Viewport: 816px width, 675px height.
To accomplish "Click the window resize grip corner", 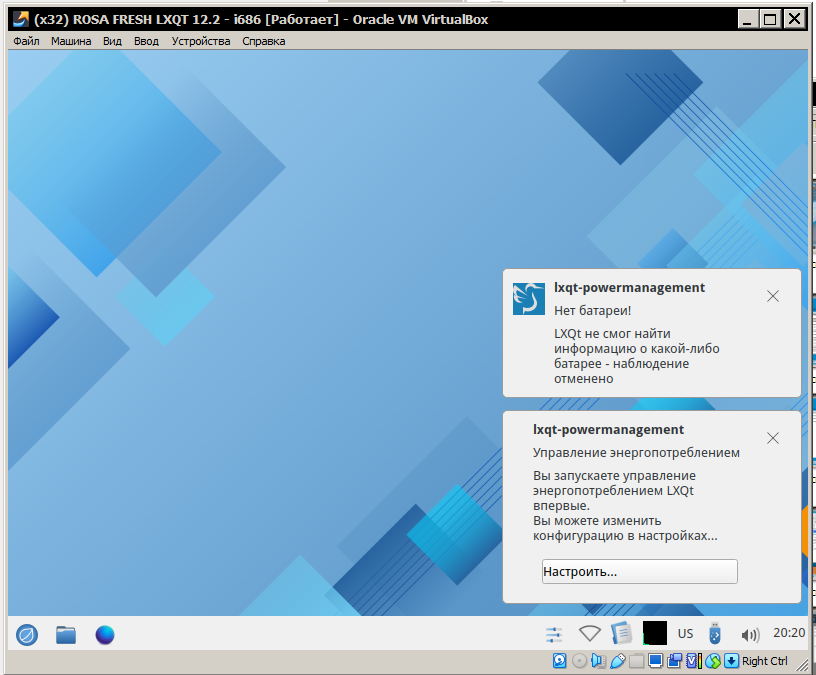I will [x=802, y=664].
